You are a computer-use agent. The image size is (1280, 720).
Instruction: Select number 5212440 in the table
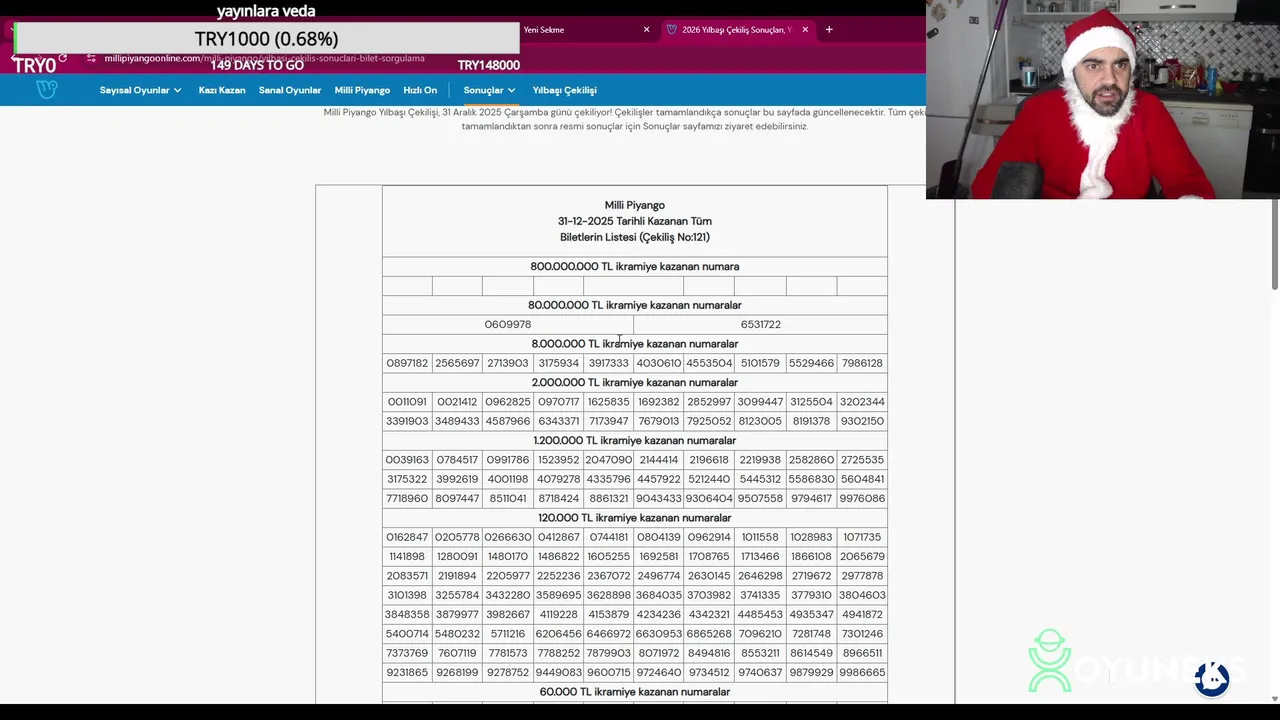(x=709, y=479)
